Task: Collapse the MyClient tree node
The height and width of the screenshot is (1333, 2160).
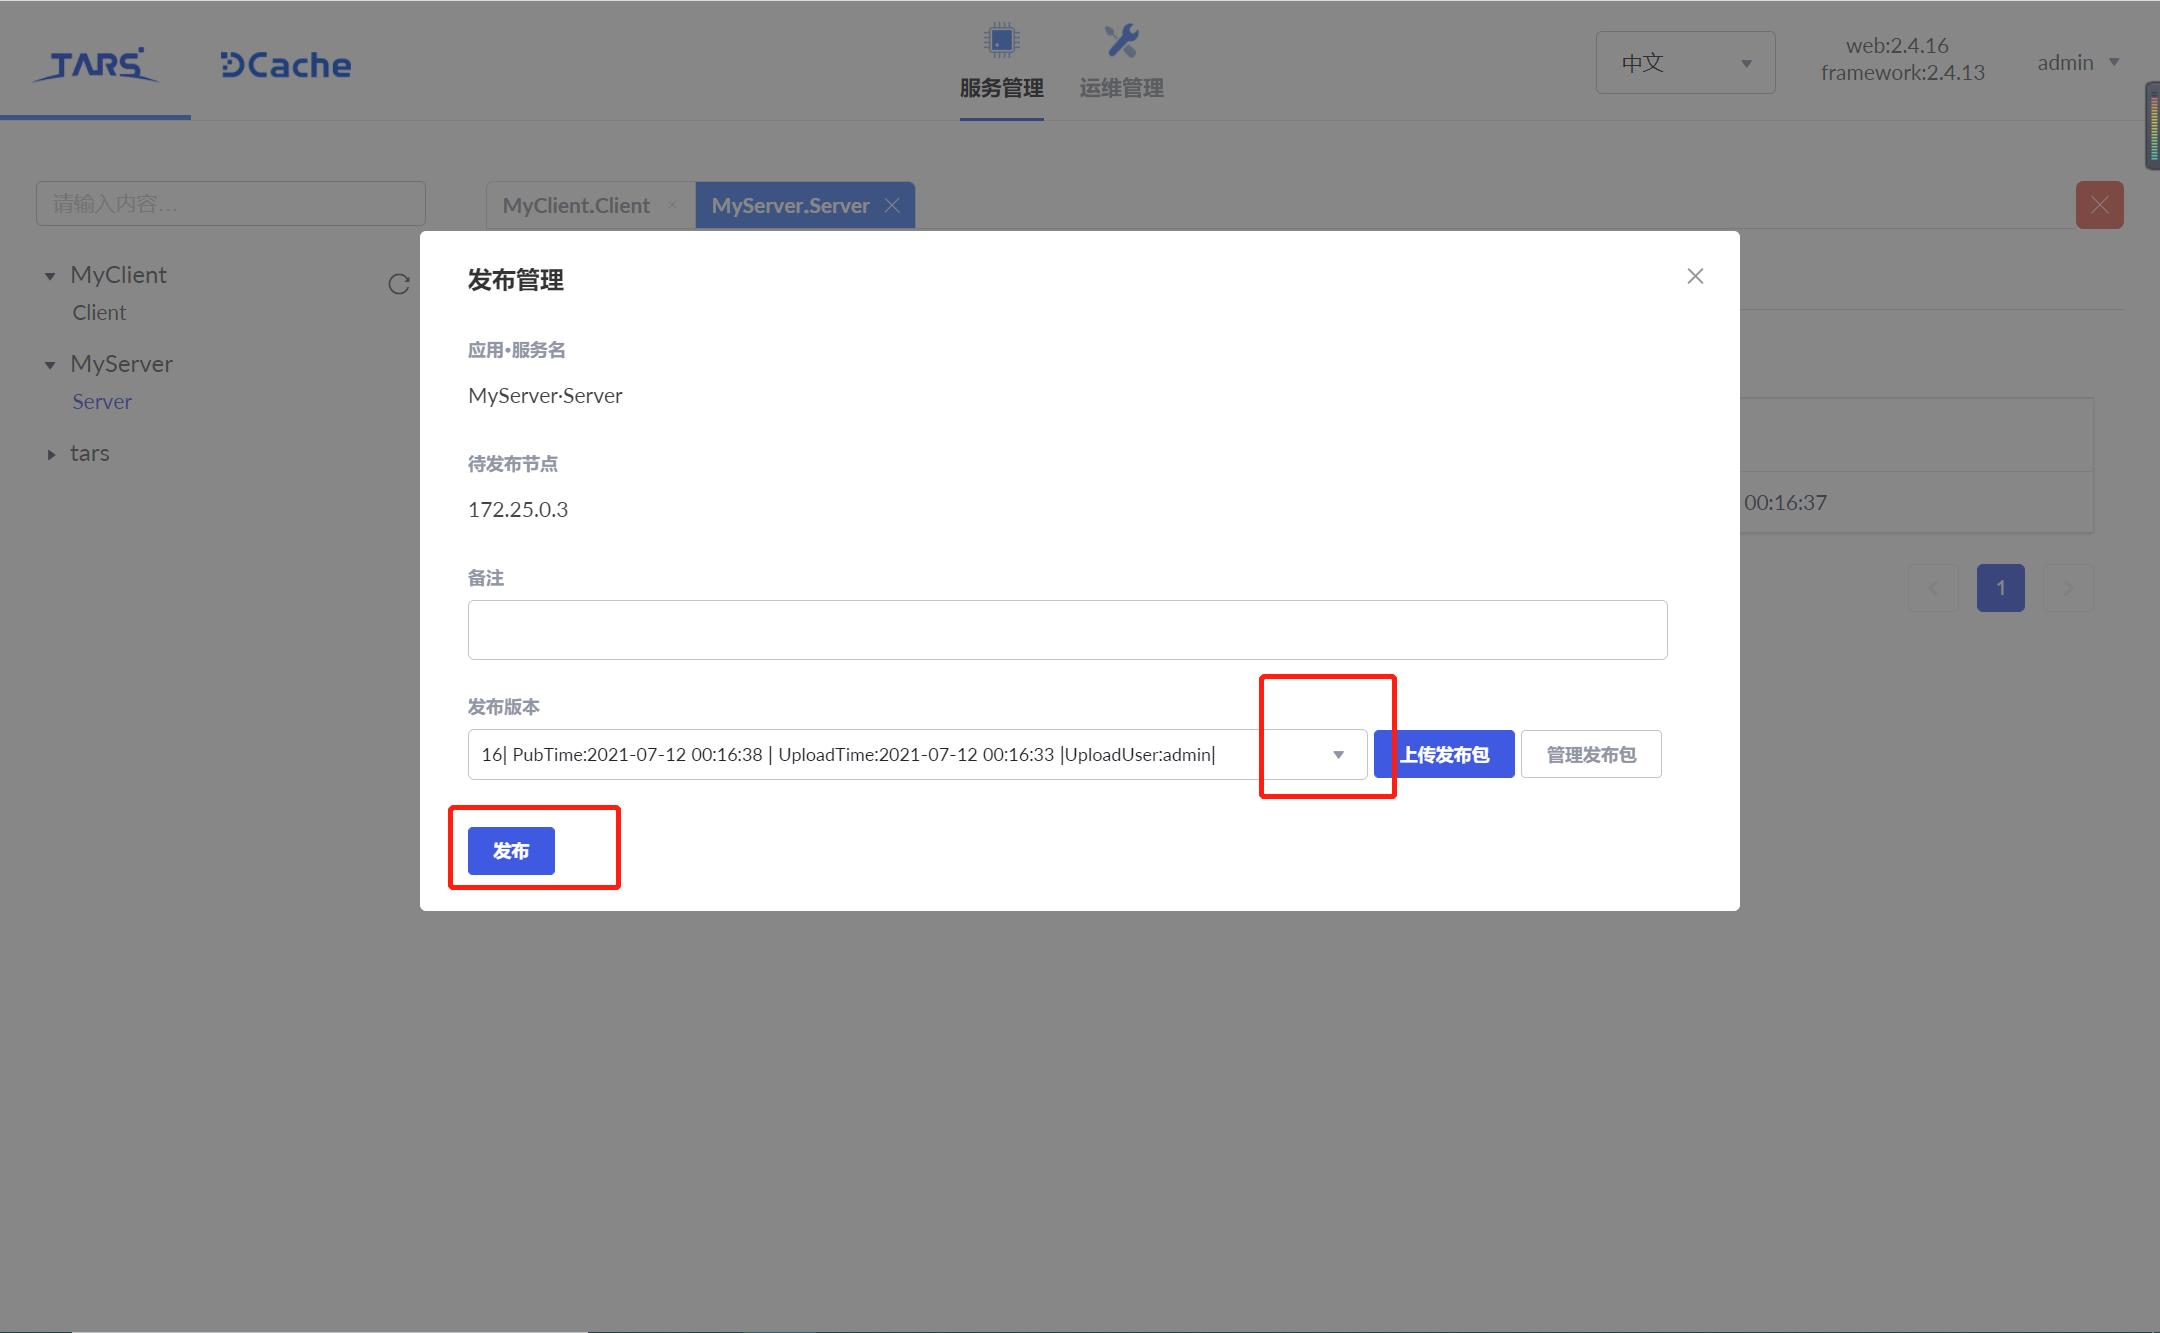Action: [50, 275]
